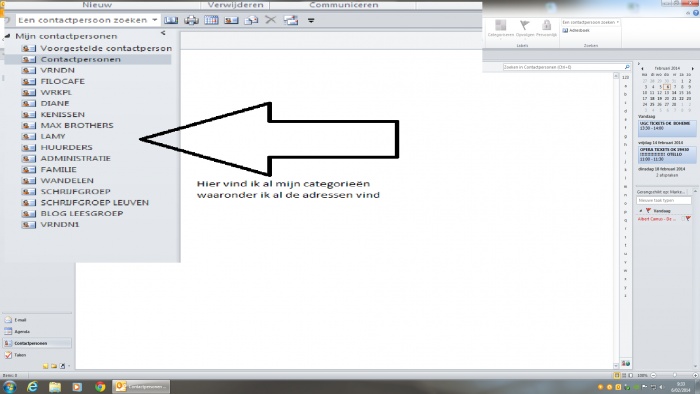Screen dimensions: 700x394
Task: Check the Albert Camus task checkbox
Action: tap(683, 219)
